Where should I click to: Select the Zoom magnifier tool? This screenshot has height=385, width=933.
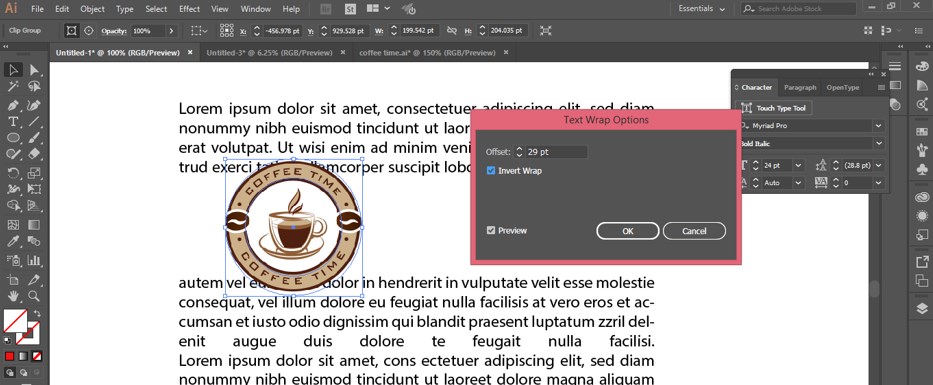point(34,296)
